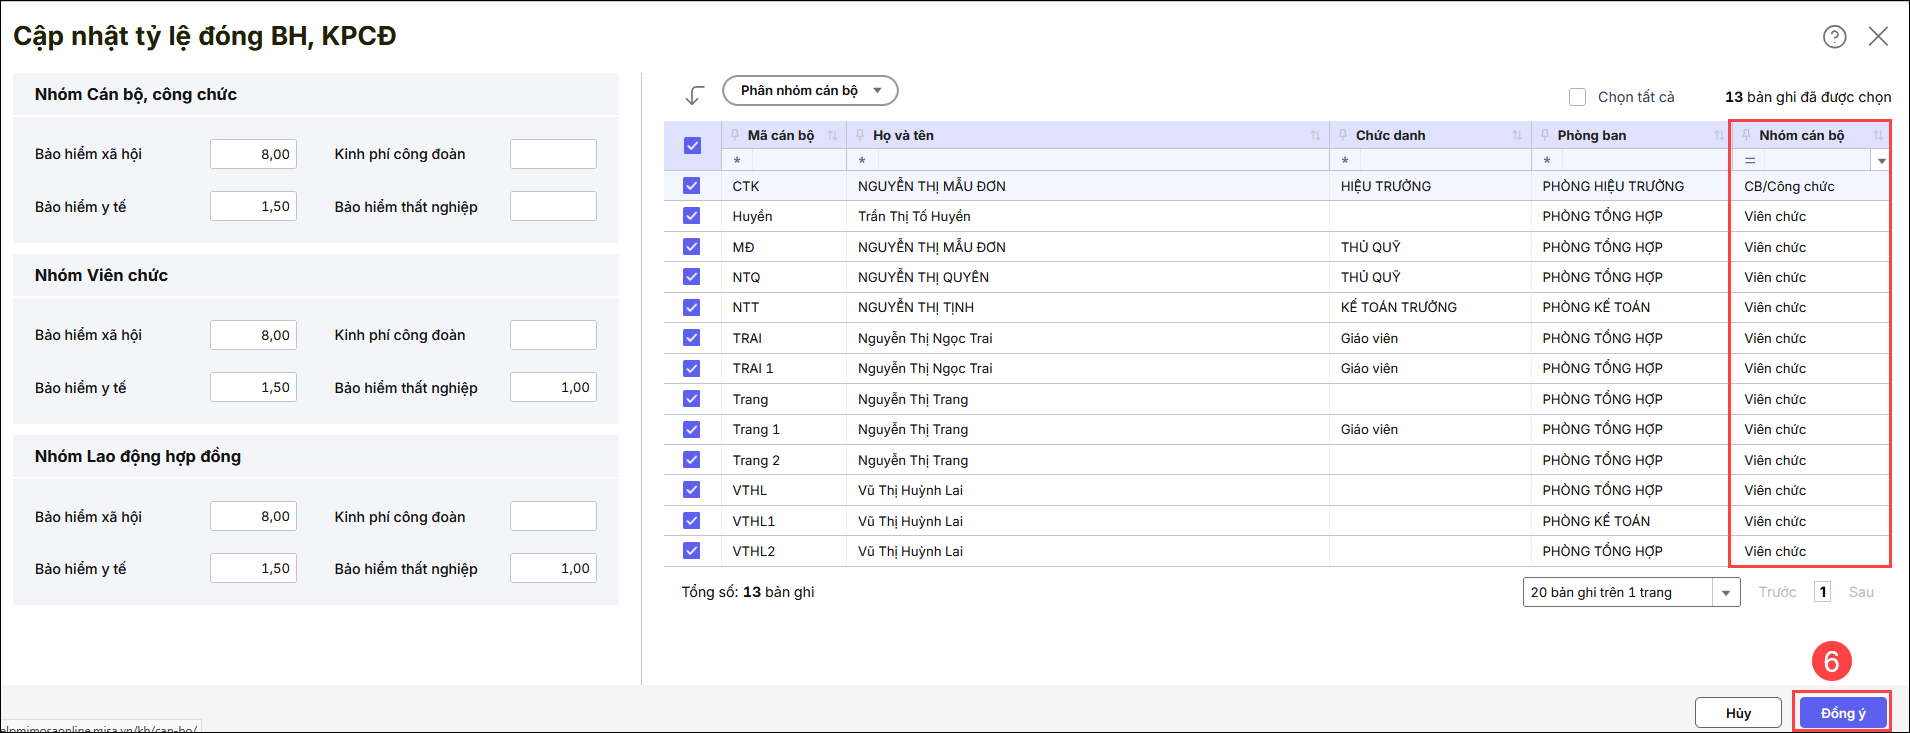
Task: Click the Đồng ý button
Action: 1842,713
